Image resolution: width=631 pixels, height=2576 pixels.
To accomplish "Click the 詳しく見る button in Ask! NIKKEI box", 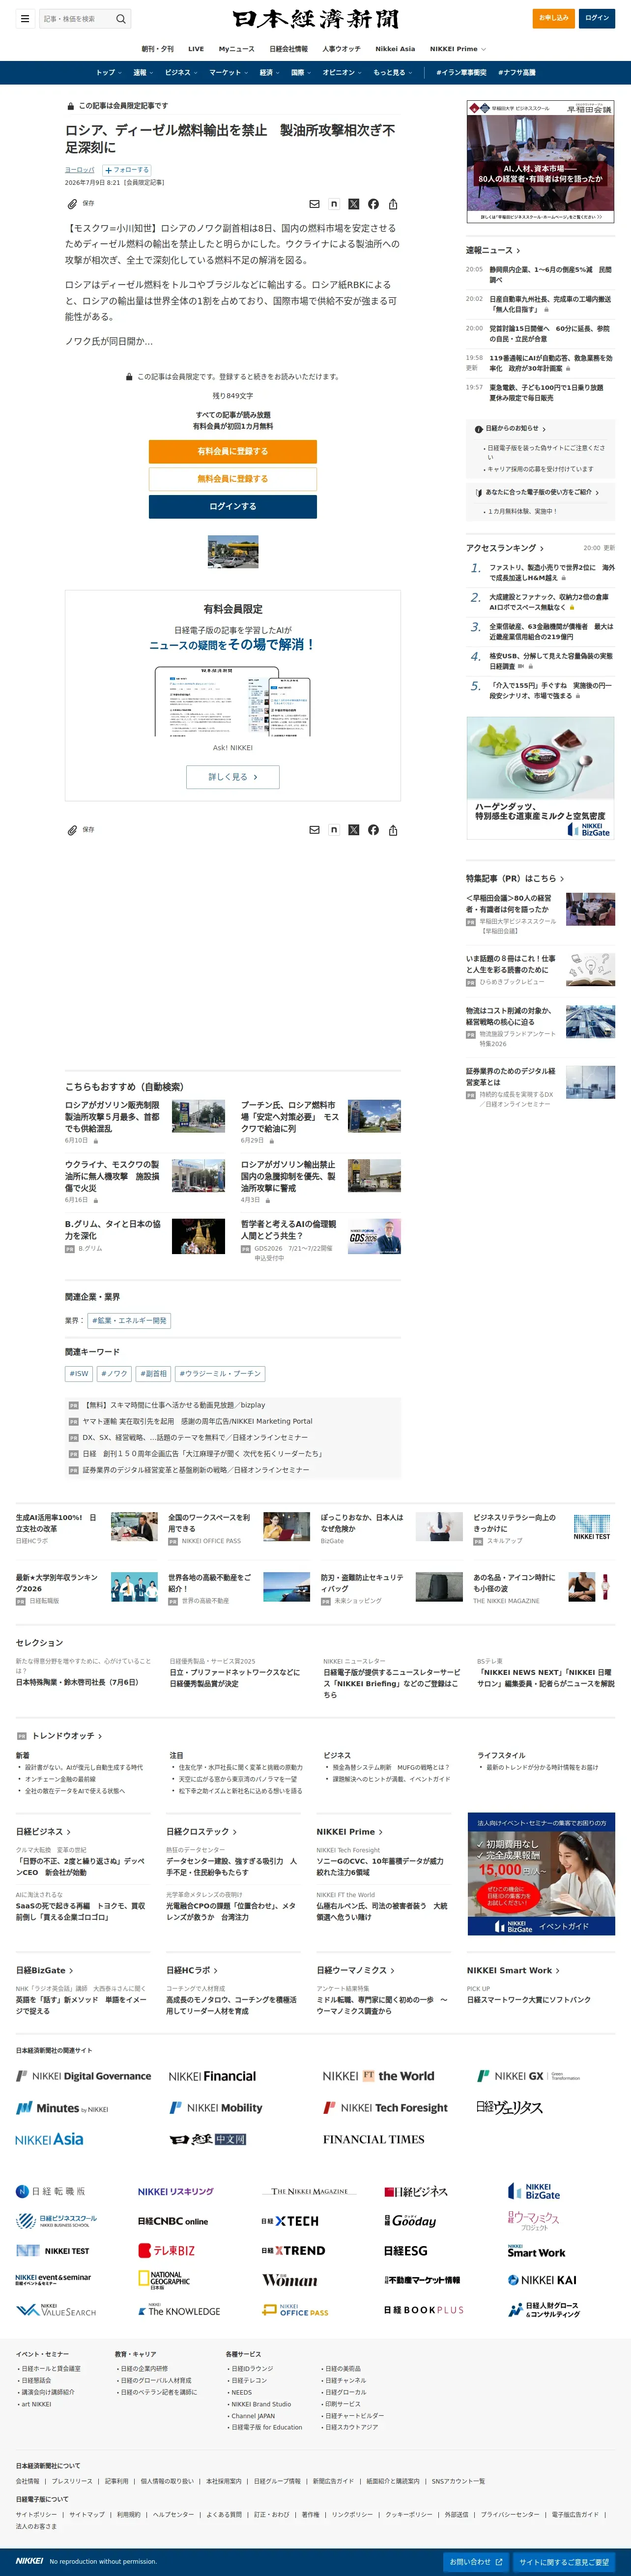I will (x=233, y=777).
